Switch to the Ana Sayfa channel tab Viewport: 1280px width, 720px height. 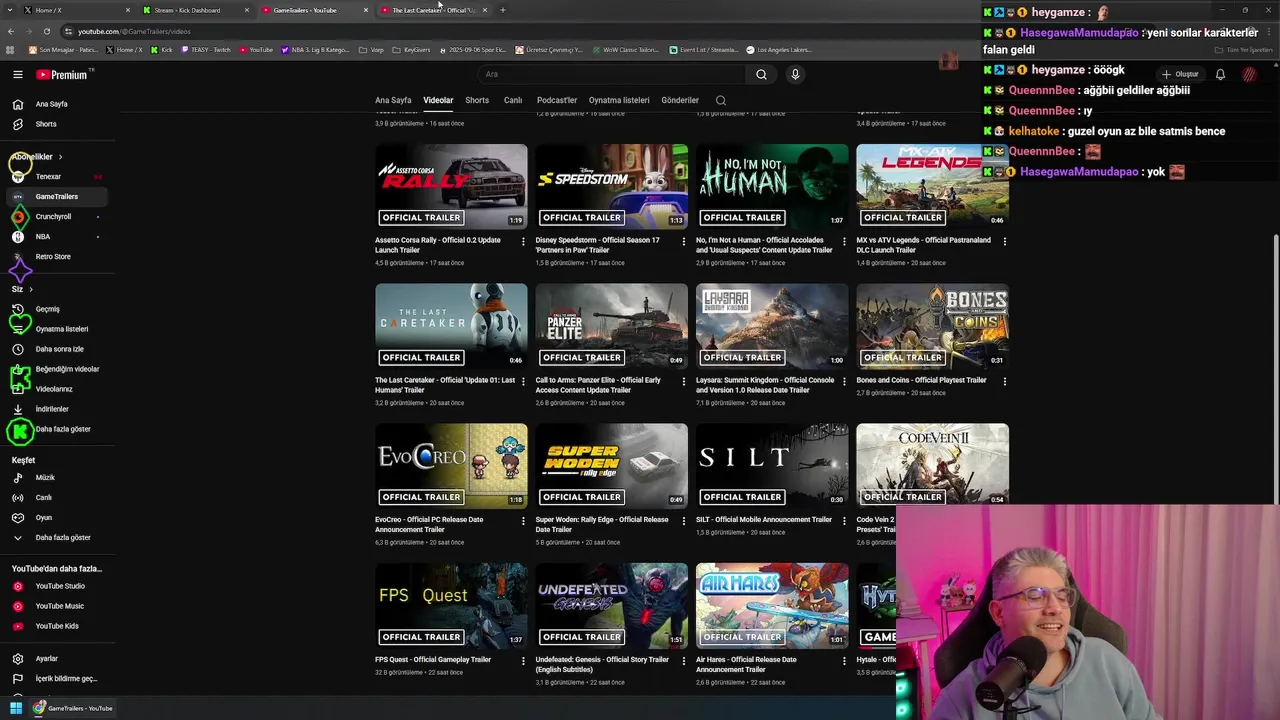pos(393,100)
